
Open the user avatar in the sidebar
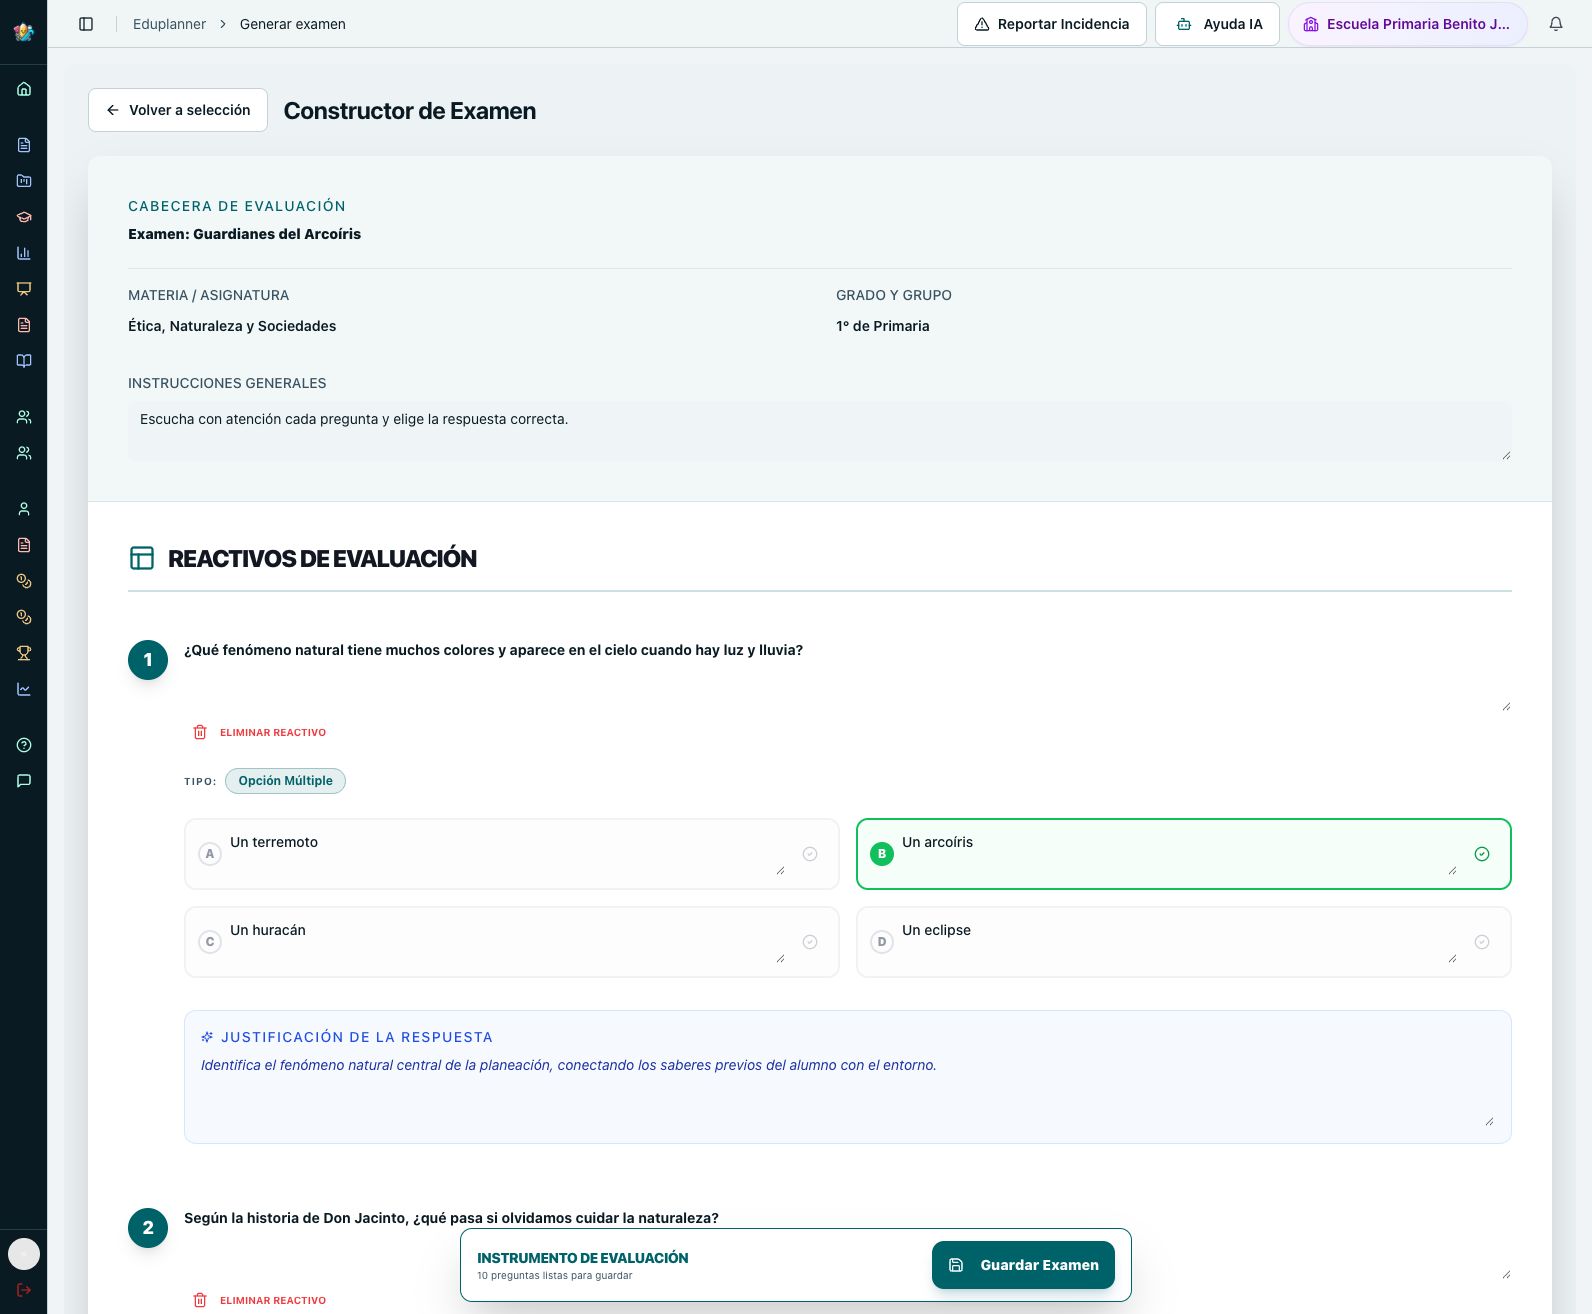tap(24, 1254)
